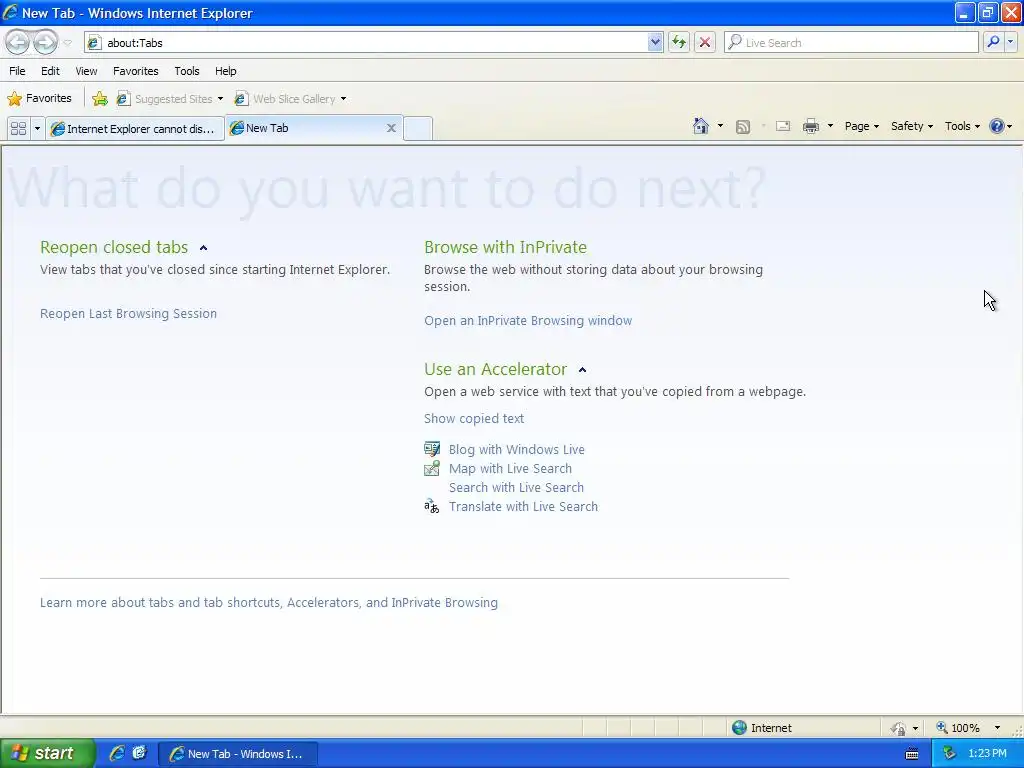The width and height of the screenshot is (1024, 768).
Task: Click Map with Live Search link
Action: tap(510, 468)
